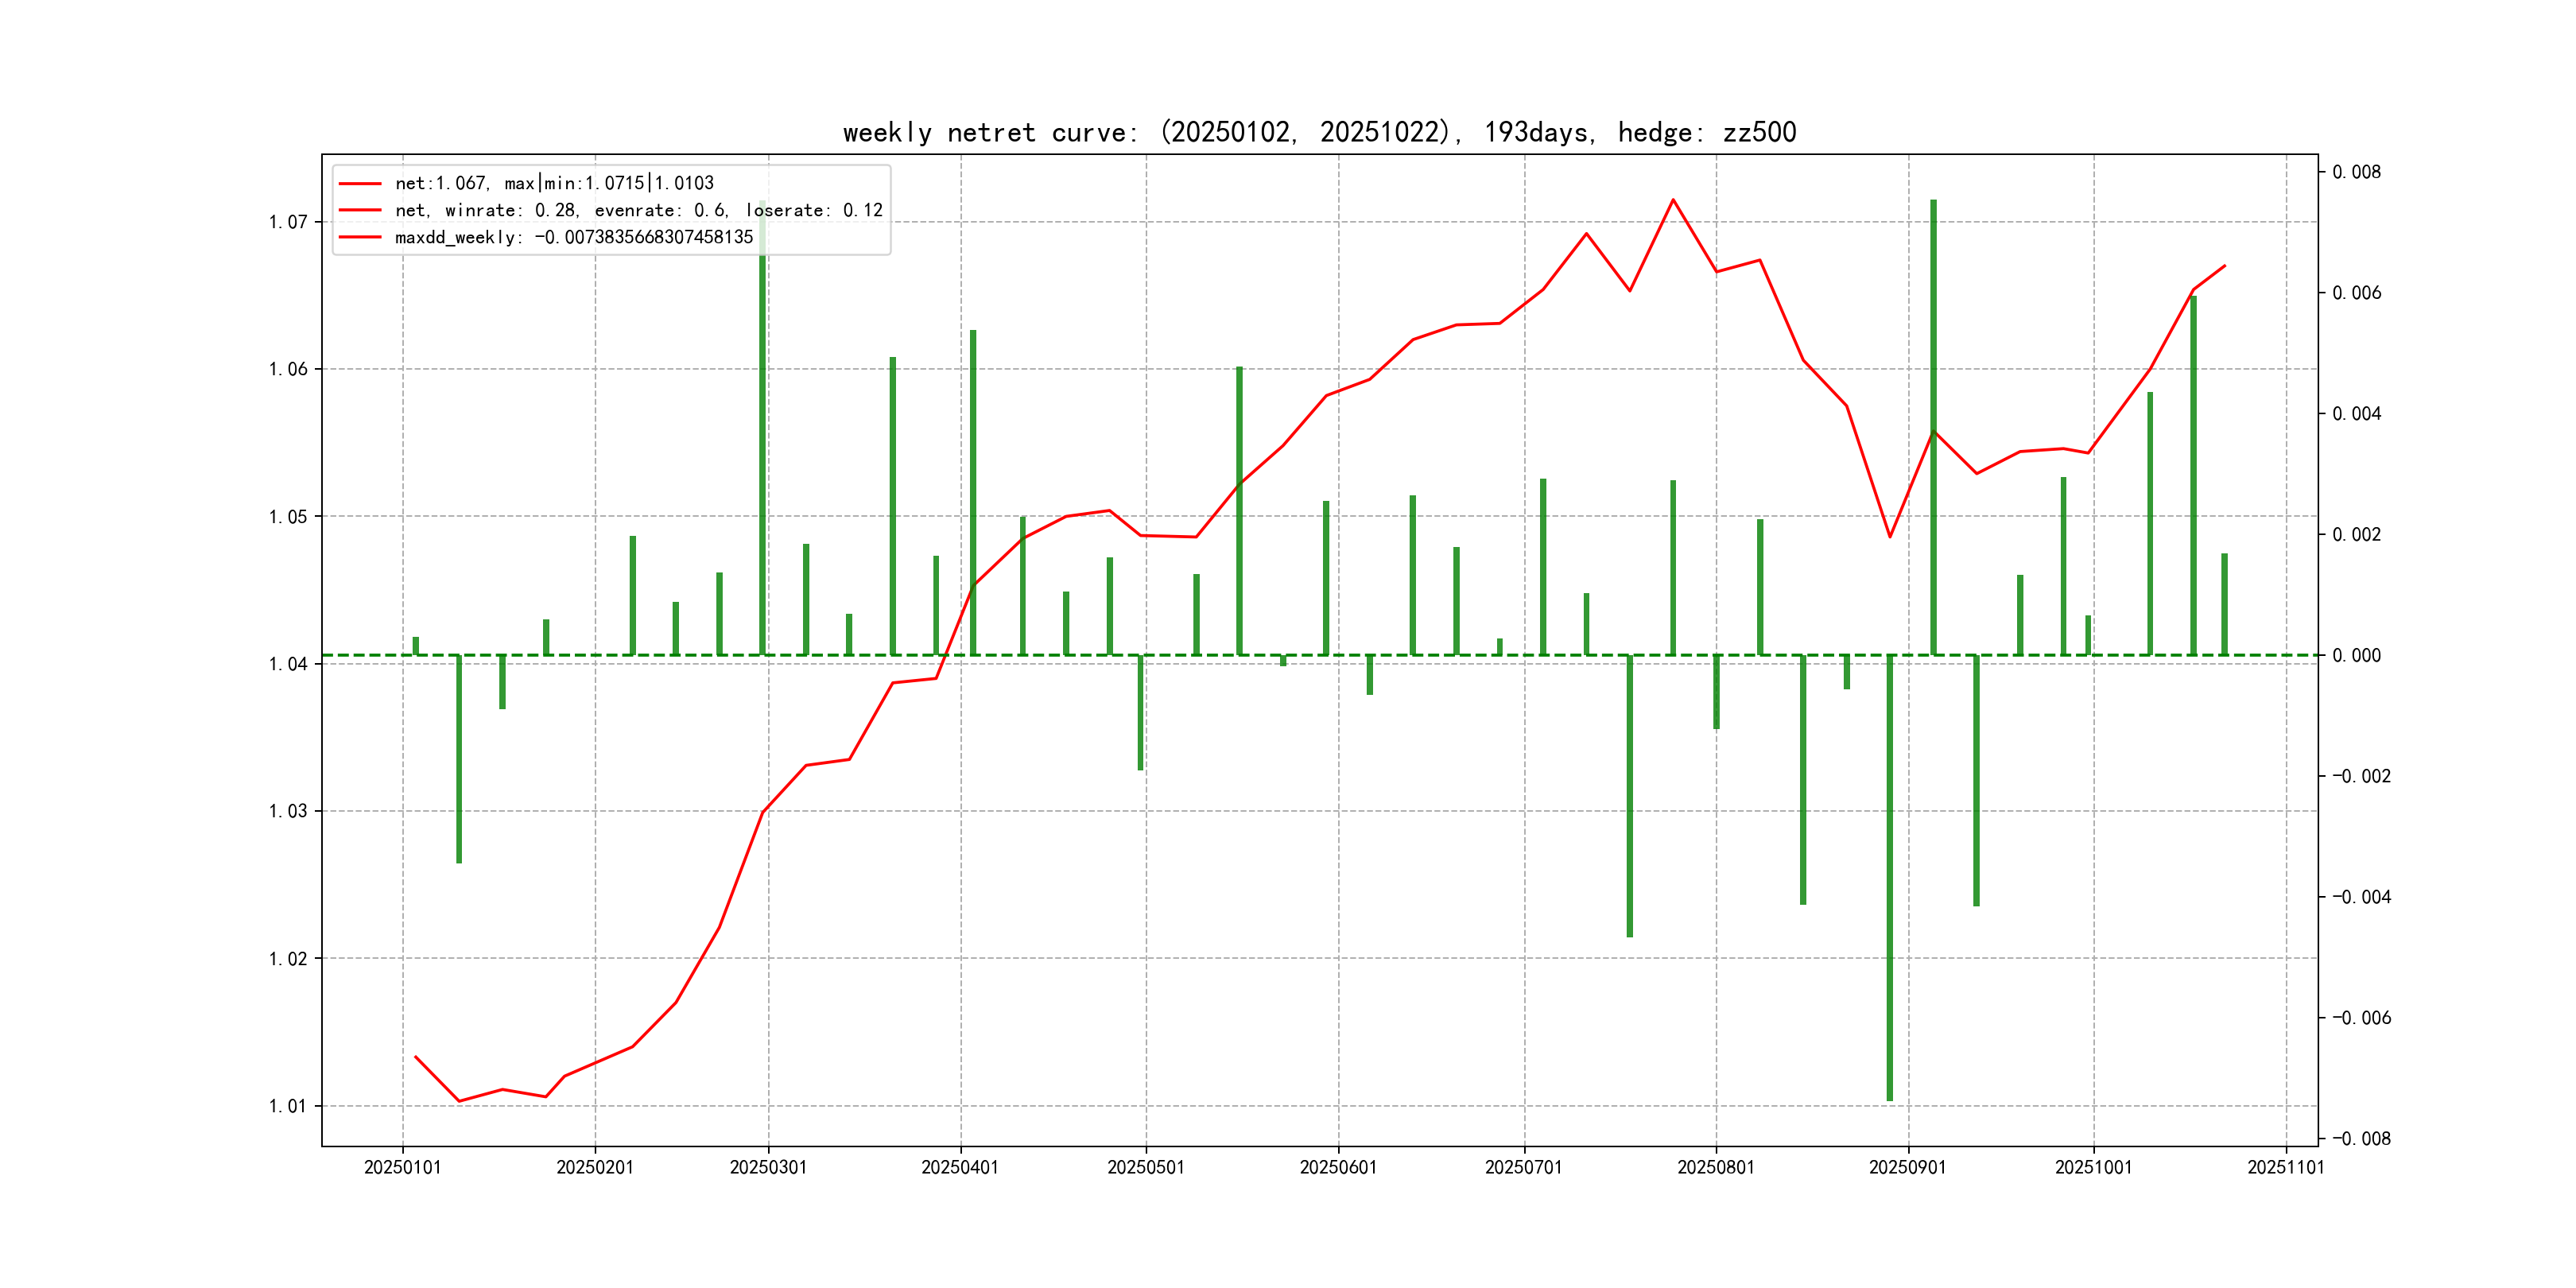Viewport: 2576px width, 1288px height.
Task: Select legend entry 'net:1.067, max|min'
Action: [554, 183]
